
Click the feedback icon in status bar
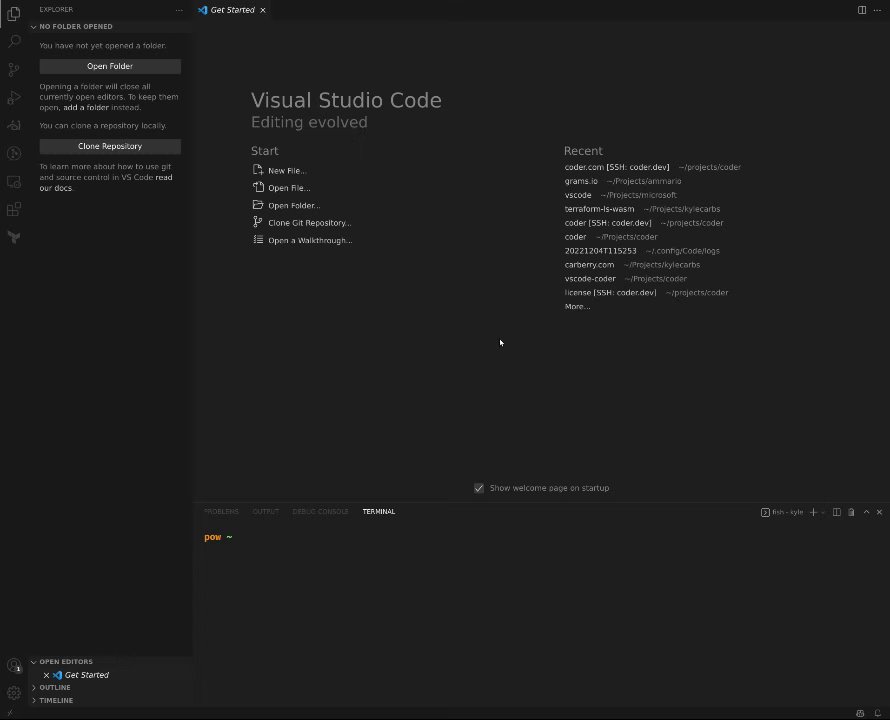(x=860, y=713)
